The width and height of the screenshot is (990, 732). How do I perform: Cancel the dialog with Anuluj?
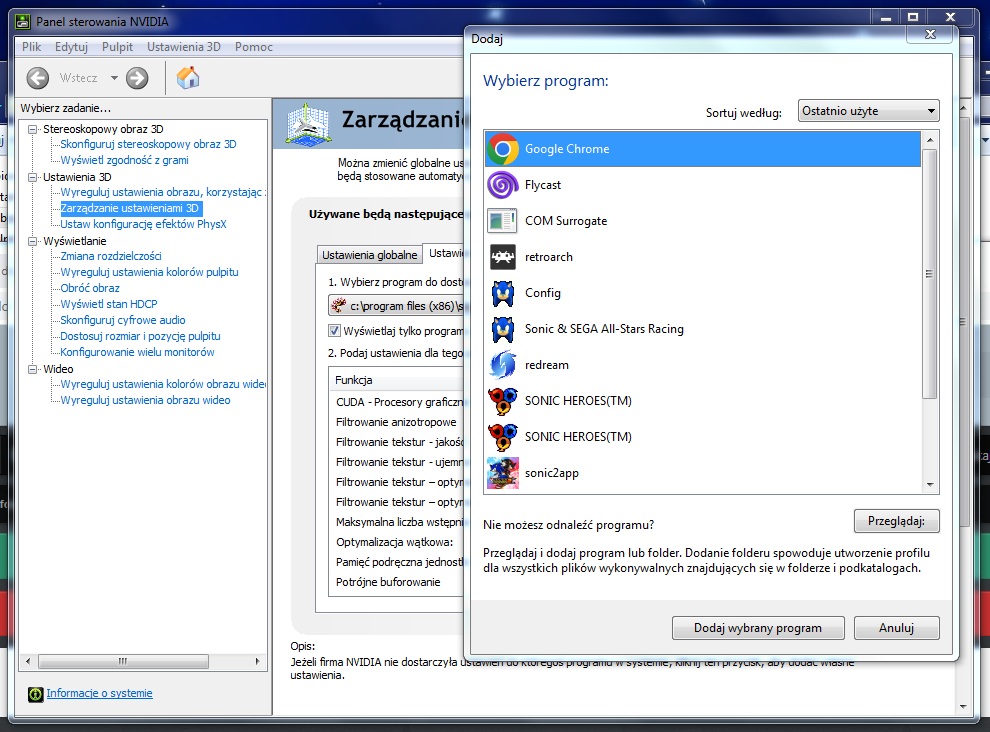click(x=897, y=628)
